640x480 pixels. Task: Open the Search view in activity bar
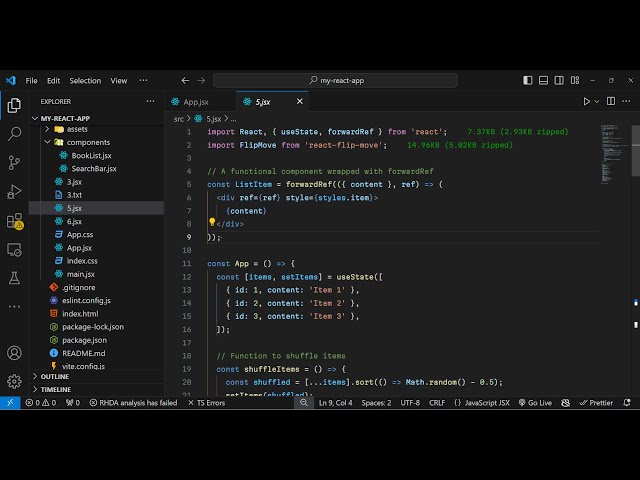pos(14,133)
